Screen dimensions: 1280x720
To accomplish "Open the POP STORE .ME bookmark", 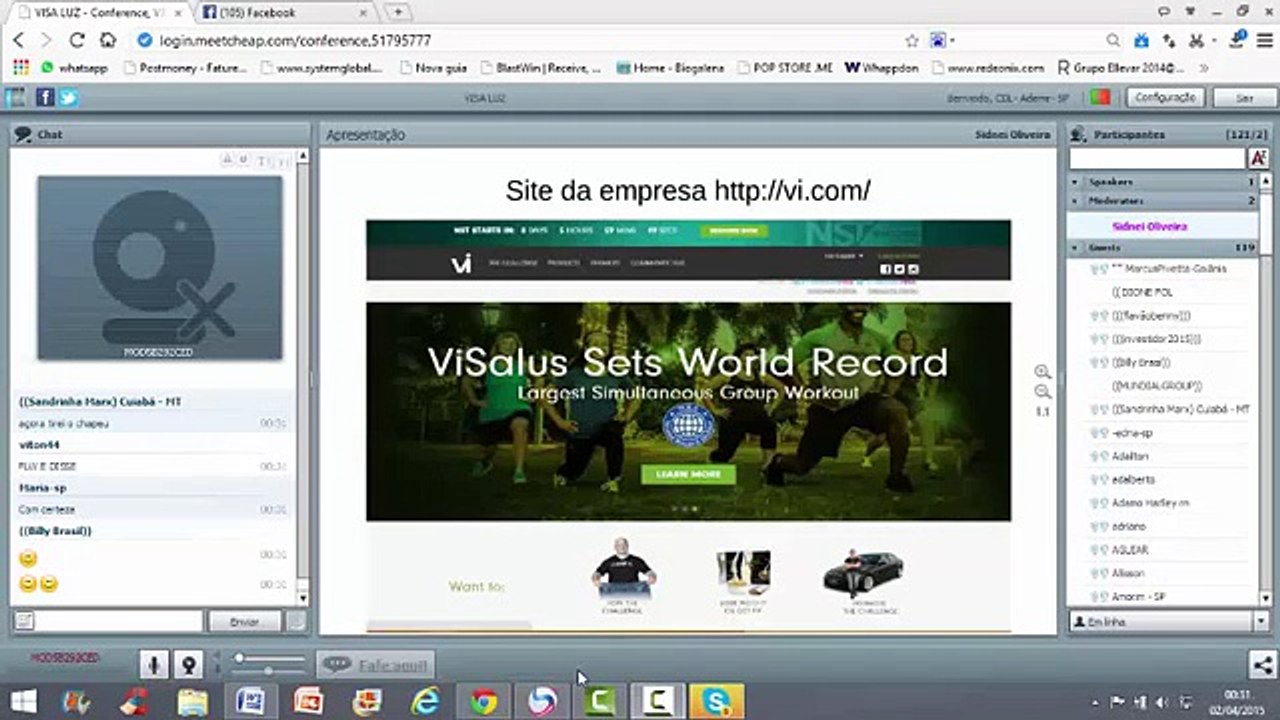I will click(785, 68).
